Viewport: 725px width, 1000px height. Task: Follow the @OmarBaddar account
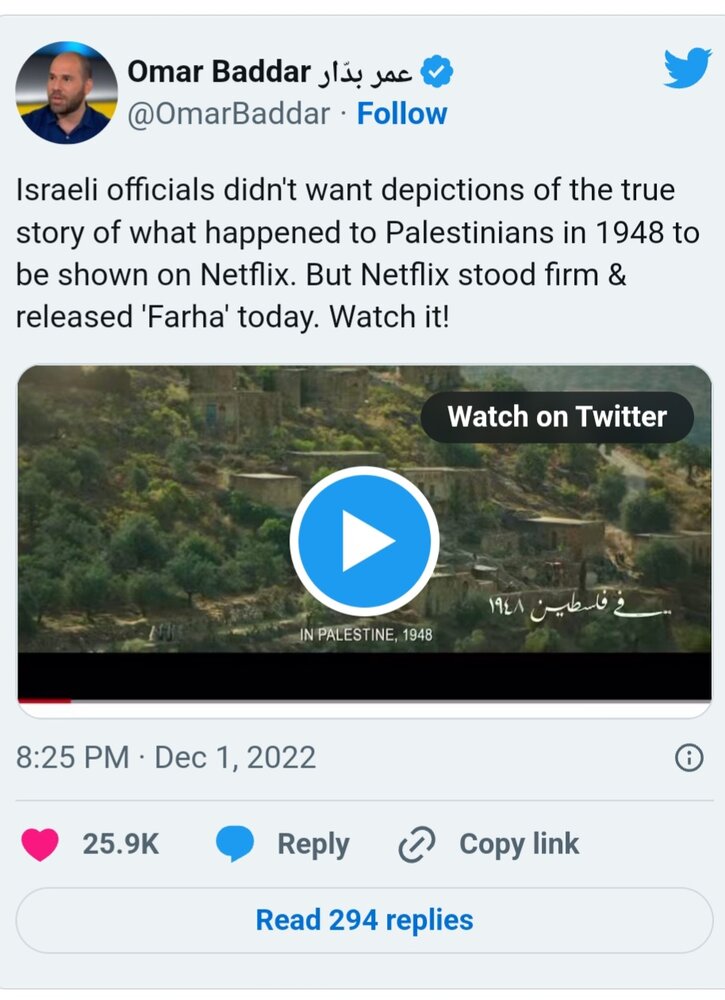[x=401, y=114]
